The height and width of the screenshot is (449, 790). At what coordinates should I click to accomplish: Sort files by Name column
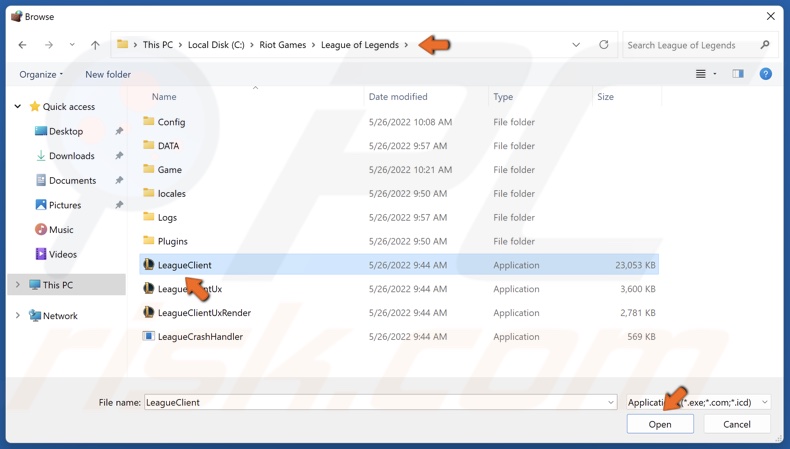pyautogui.click(x=164, y=97)
